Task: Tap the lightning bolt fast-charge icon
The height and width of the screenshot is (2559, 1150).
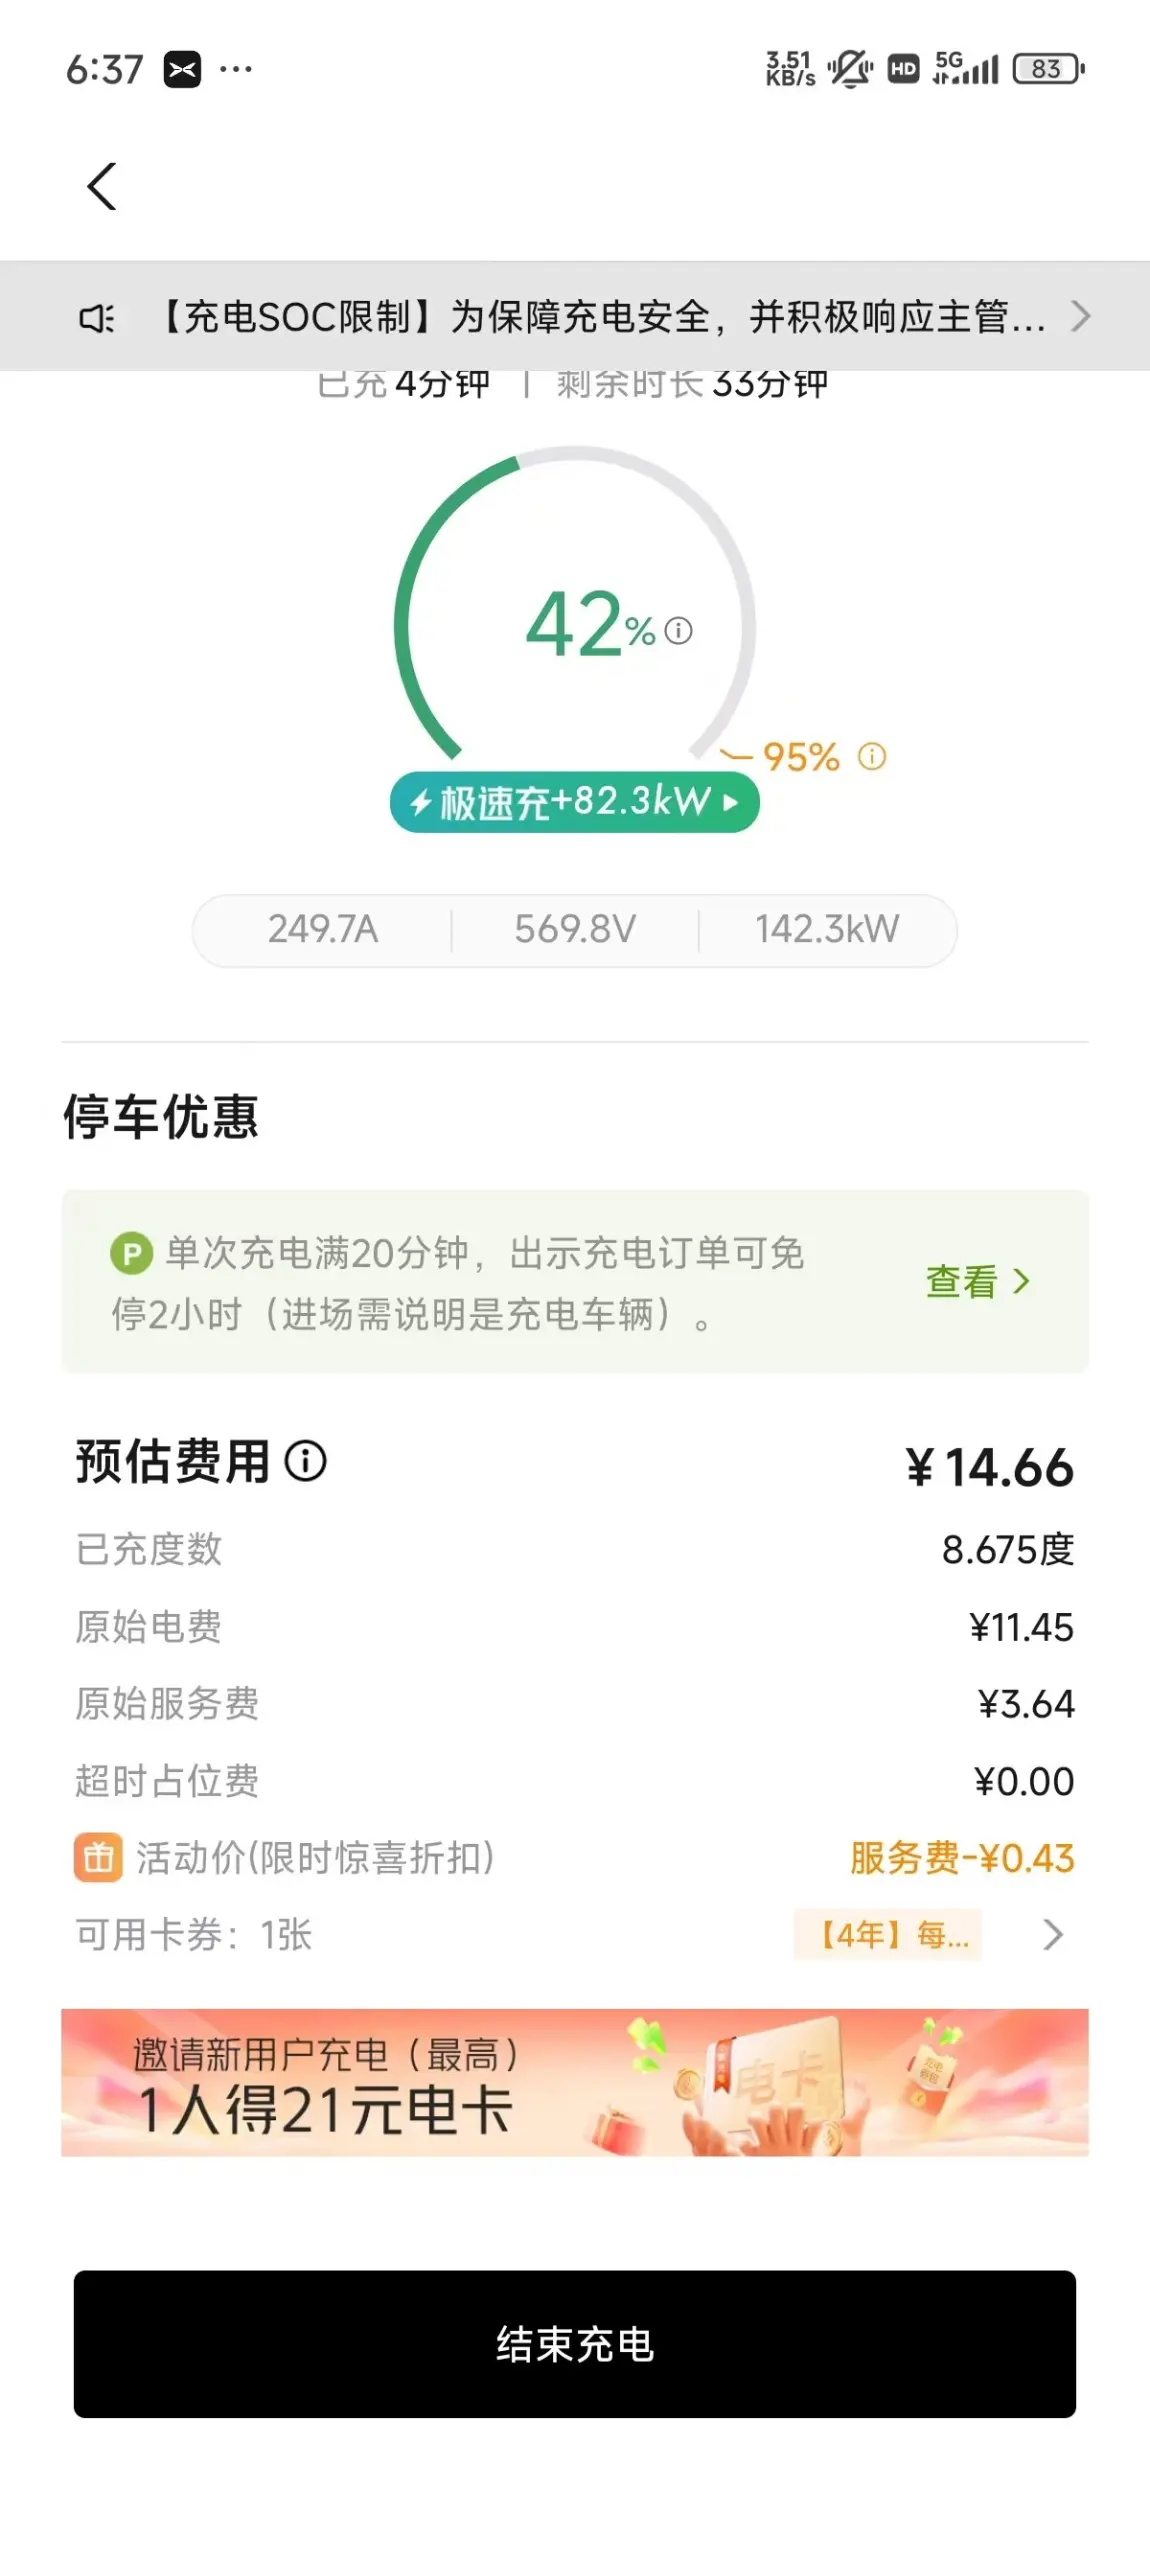Action: pyautogui.click(x=420, y=802)
